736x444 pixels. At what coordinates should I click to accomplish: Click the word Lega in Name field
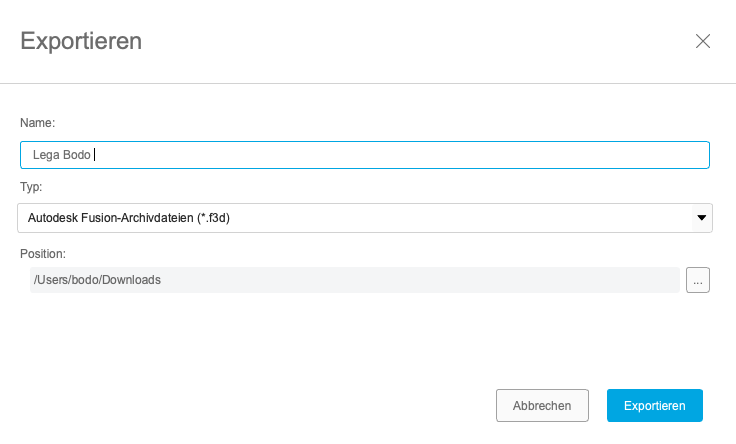pos(46,155)
